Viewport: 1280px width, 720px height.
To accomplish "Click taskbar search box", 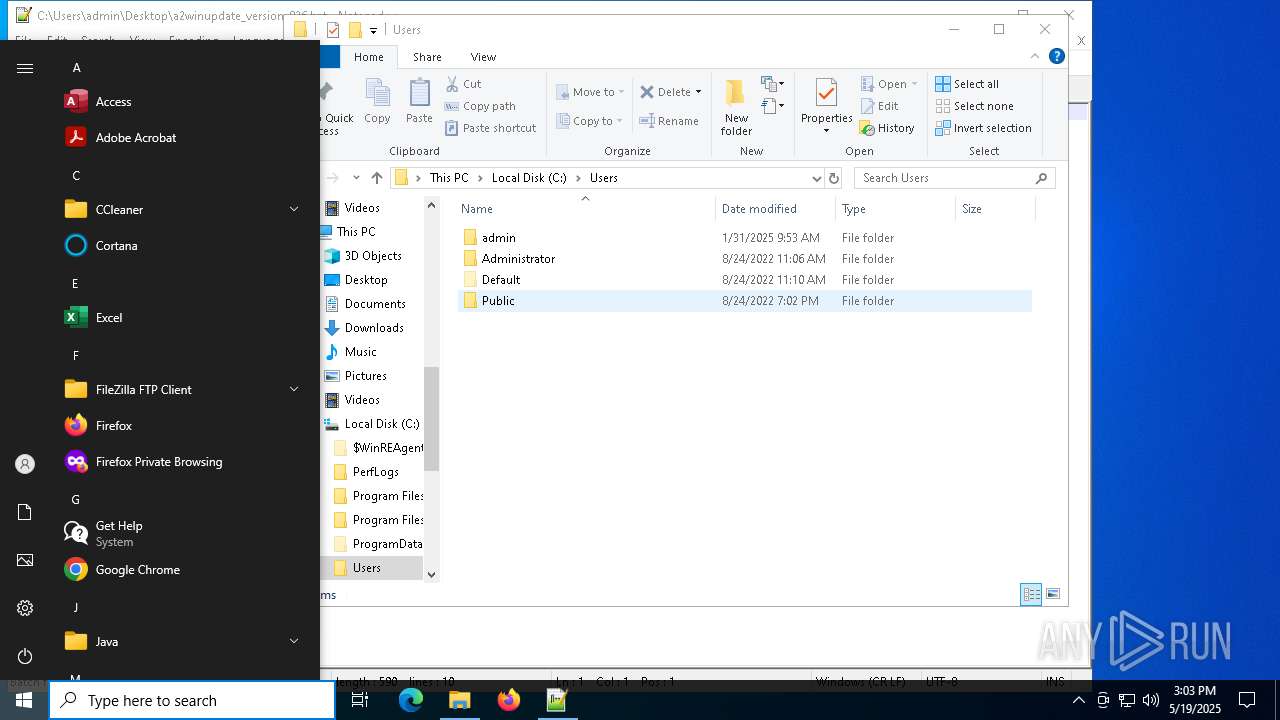I will coord(192,701).
